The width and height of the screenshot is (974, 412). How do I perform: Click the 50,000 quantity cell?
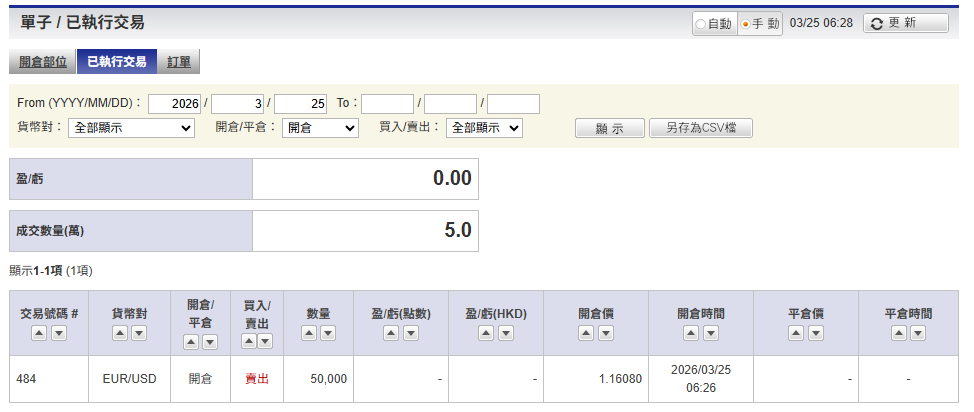[319, 379]
